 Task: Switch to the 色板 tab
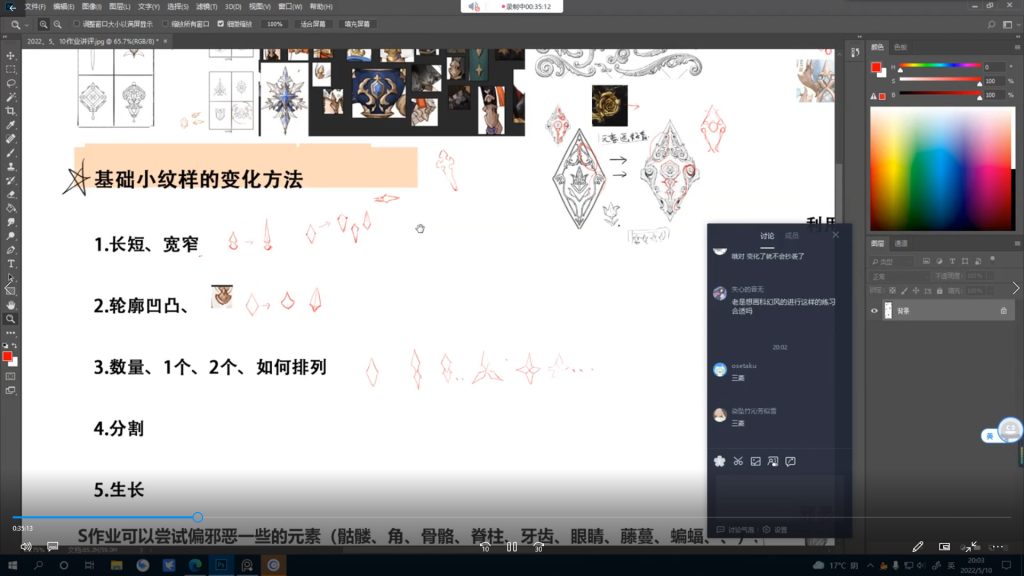[x=900, y=47]
